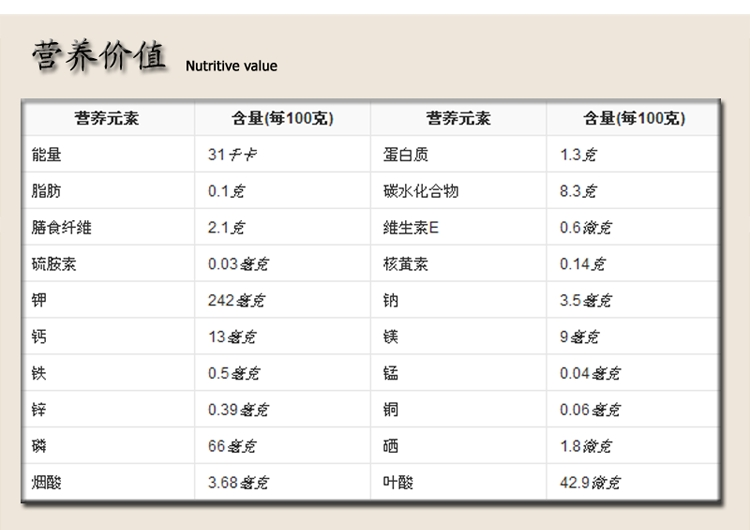
Task: Click the 2.1克 fiber value
Action: click(226, 227)
